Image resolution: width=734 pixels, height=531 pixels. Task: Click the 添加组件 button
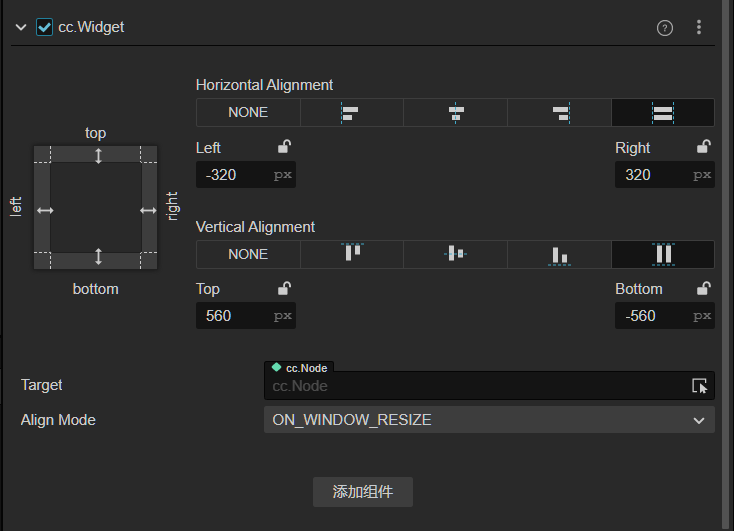[363, 492]
